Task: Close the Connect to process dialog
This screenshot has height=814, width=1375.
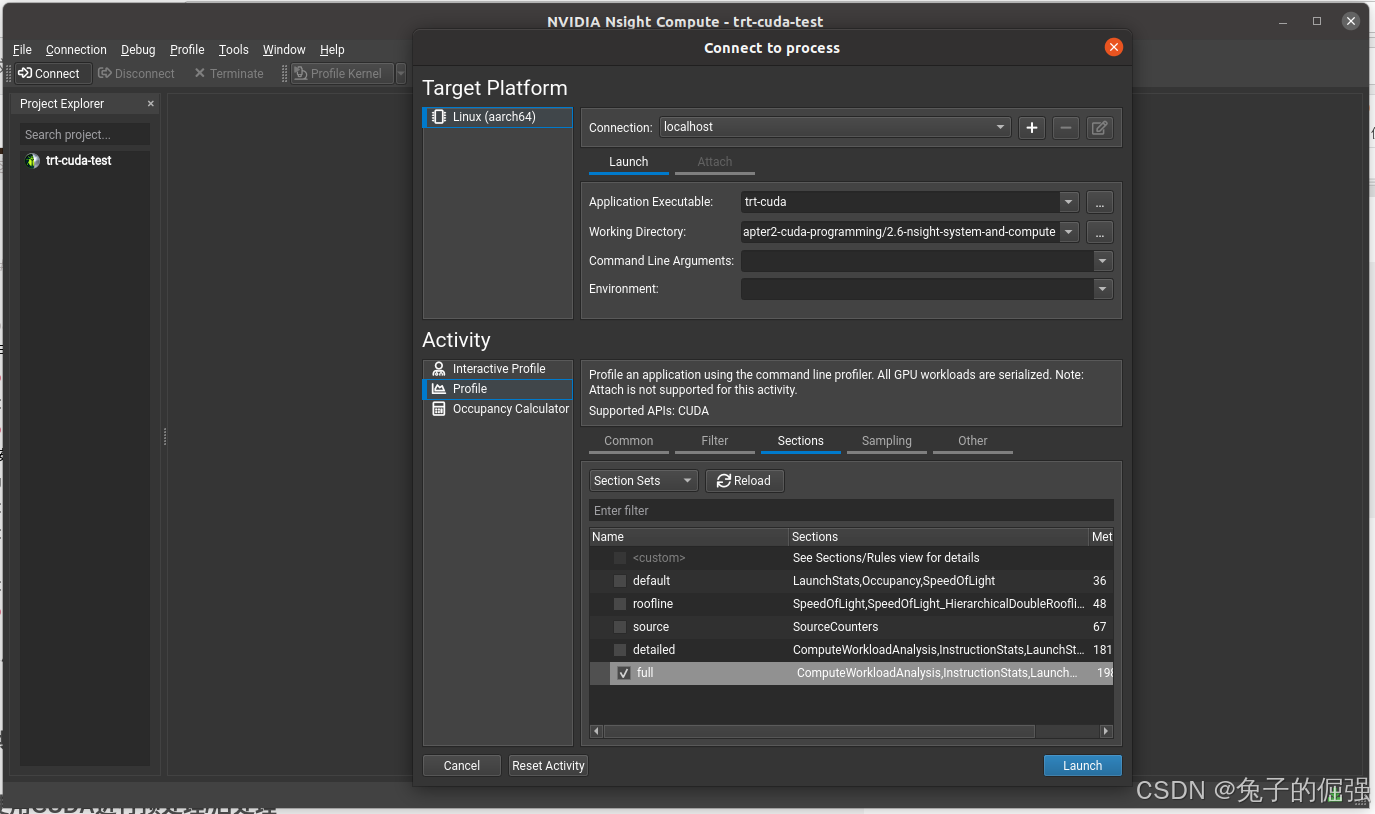Action: point(1113,47)
